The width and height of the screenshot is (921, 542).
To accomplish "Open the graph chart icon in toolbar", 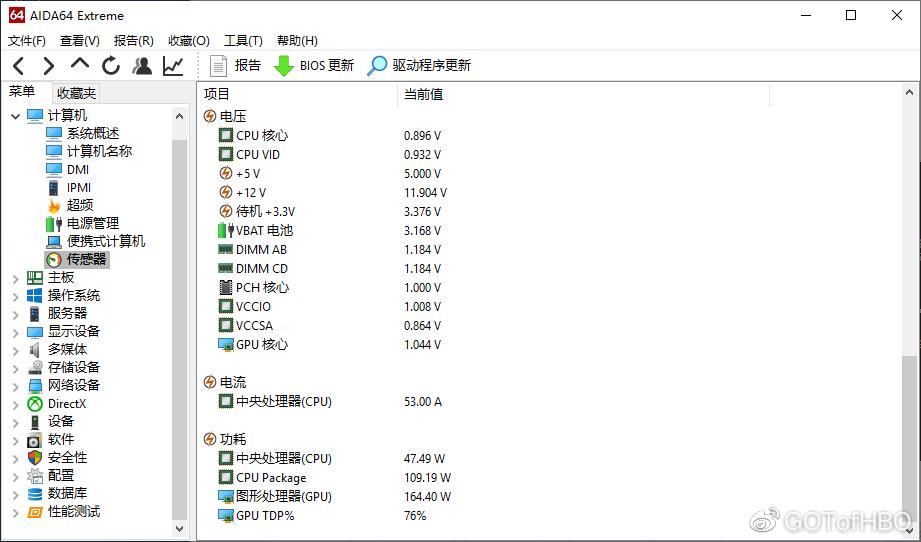I will pyautogui.click(x=173, y=66).
